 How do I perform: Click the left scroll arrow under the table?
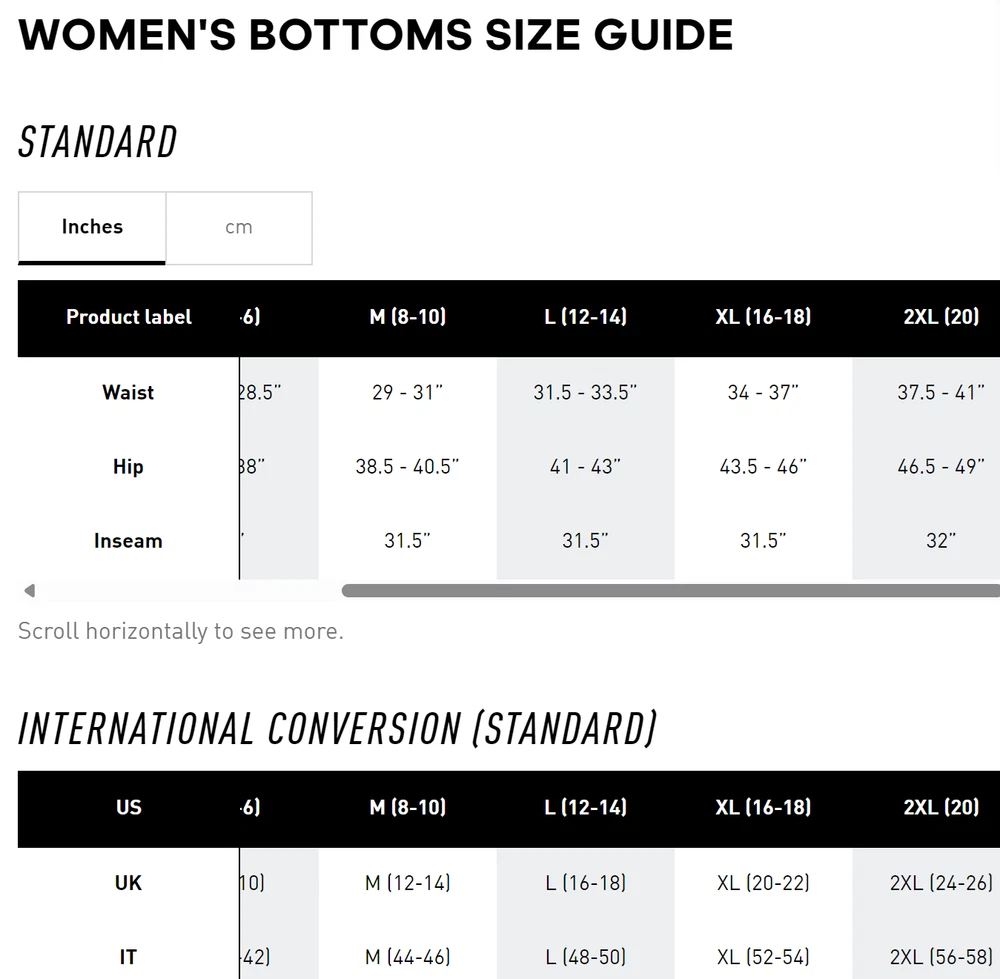coord(29,591)
